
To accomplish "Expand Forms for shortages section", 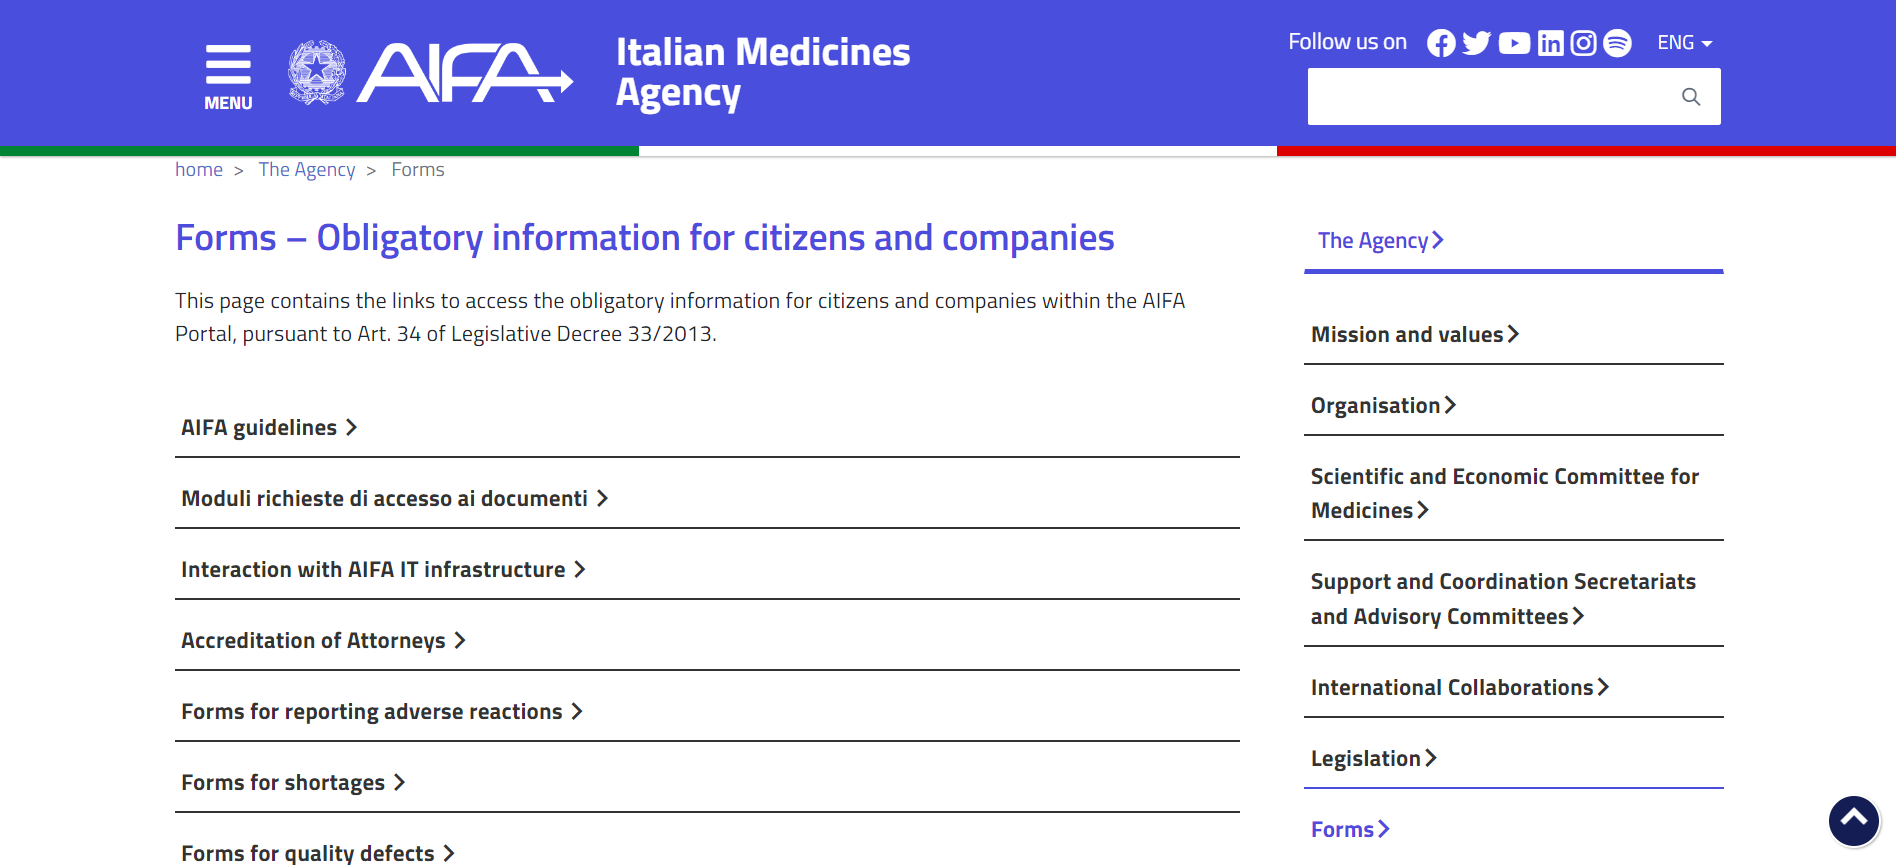I will point(707,783).
